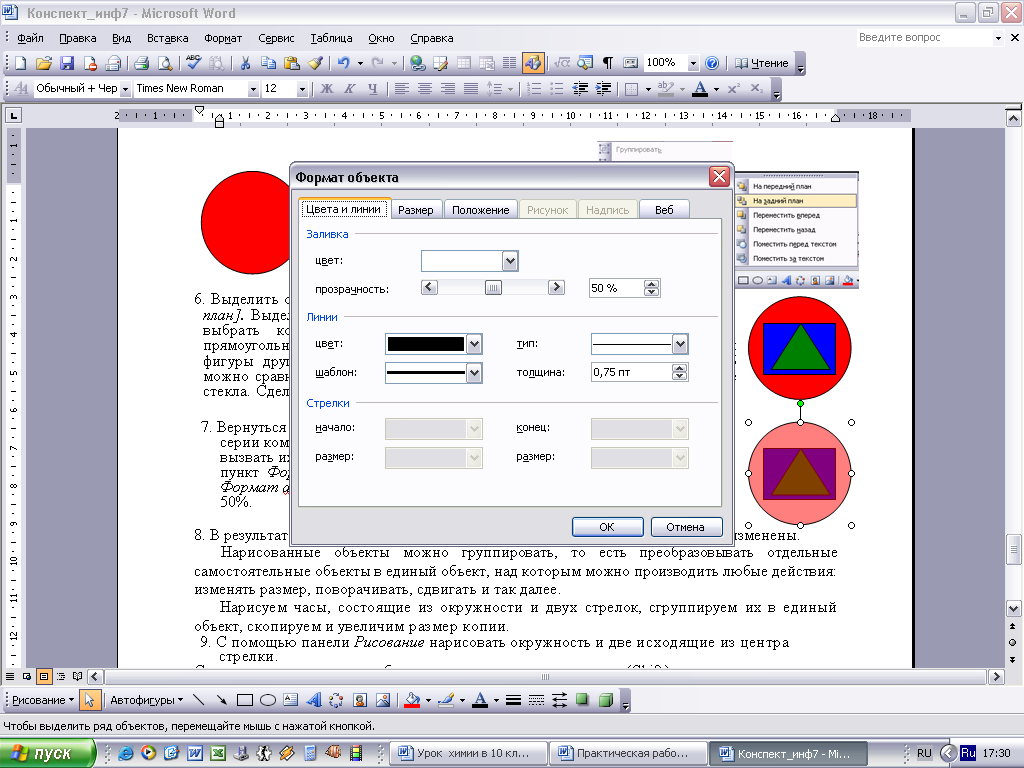Click the Cut scissors icon
Image resolution: width=1024 pixels, height=768 pixels.
246,63
